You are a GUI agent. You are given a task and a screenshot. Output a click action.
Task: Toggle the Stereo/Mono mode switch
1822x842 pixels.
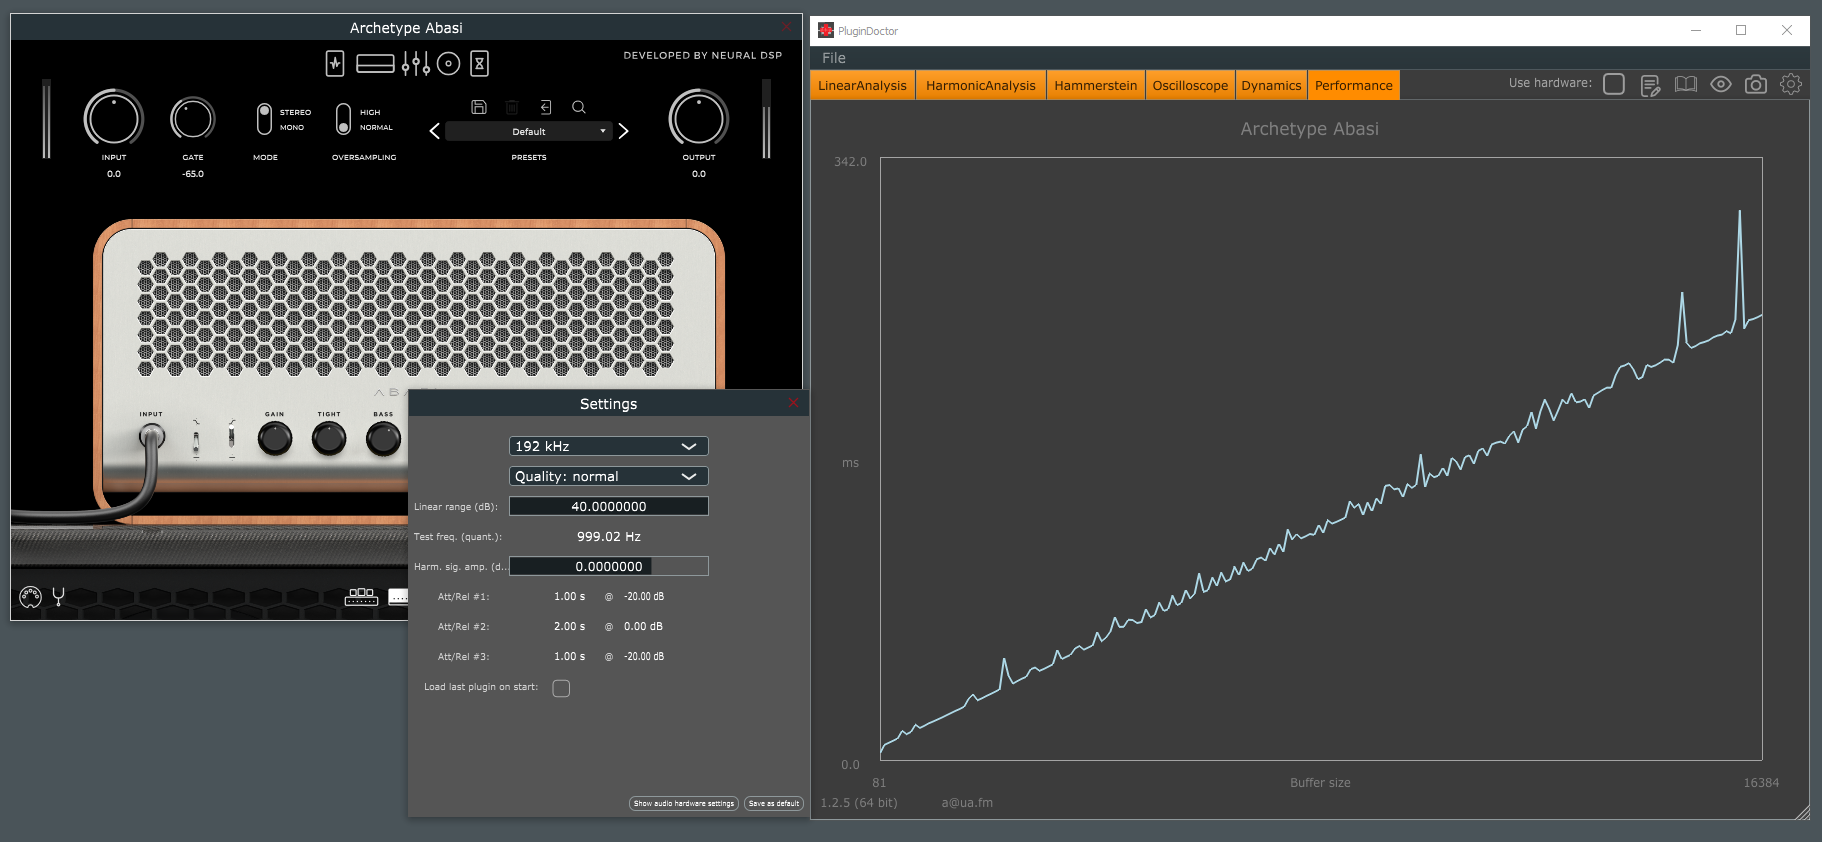[x=264, y=119]
